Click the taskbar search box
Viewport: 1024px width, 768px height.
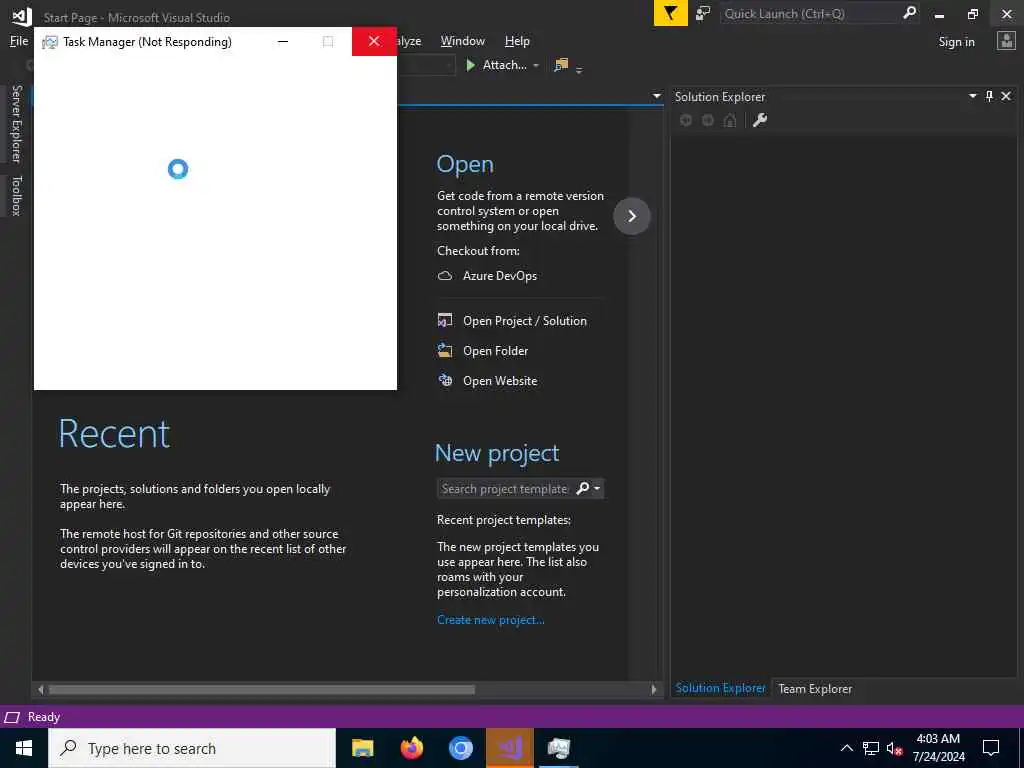coord(192,748)
